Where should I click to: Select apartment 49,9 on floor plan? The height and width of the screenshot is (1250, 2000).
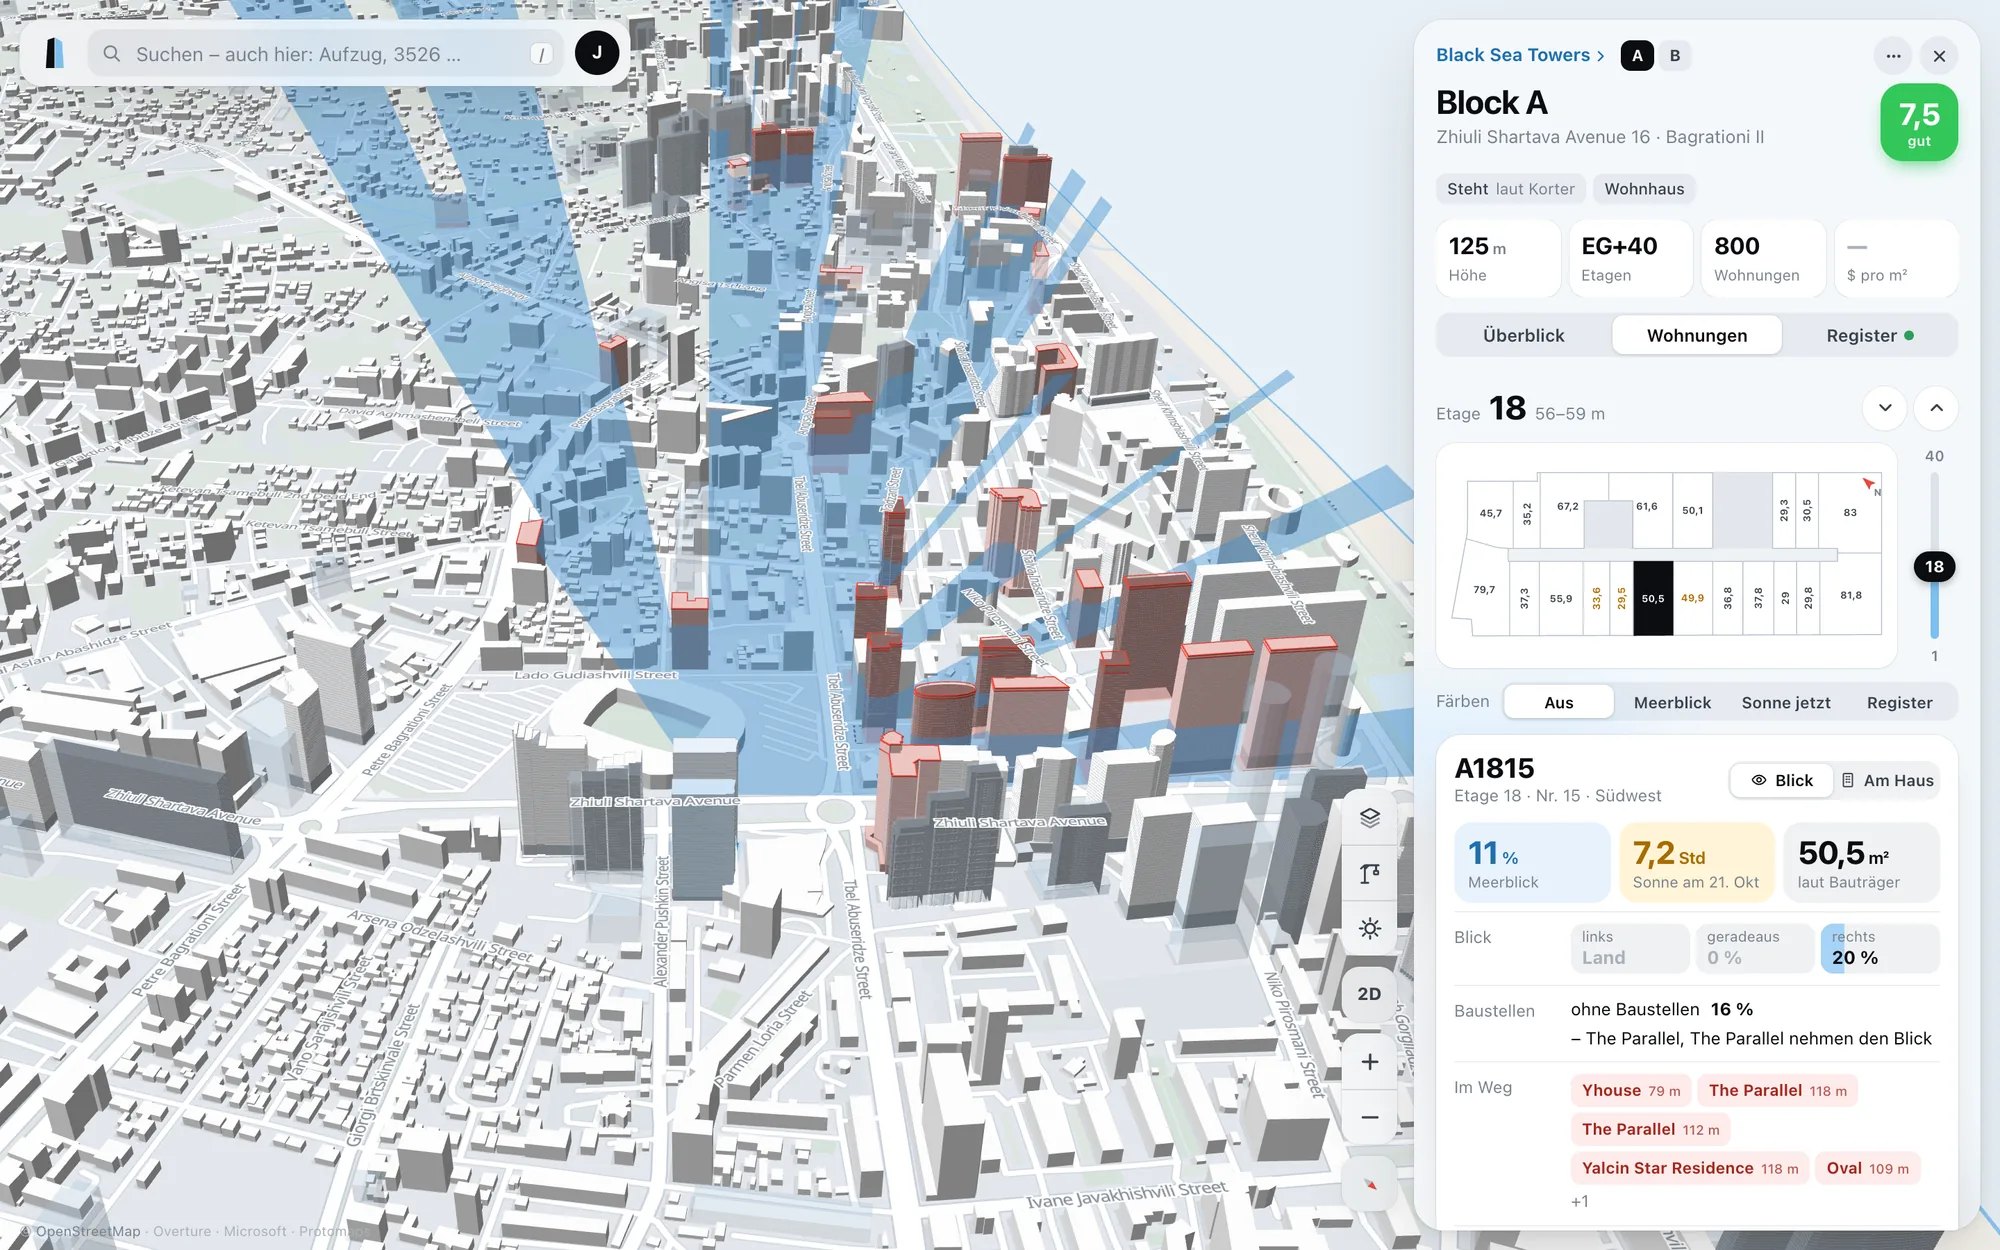tap(1692, 598)
